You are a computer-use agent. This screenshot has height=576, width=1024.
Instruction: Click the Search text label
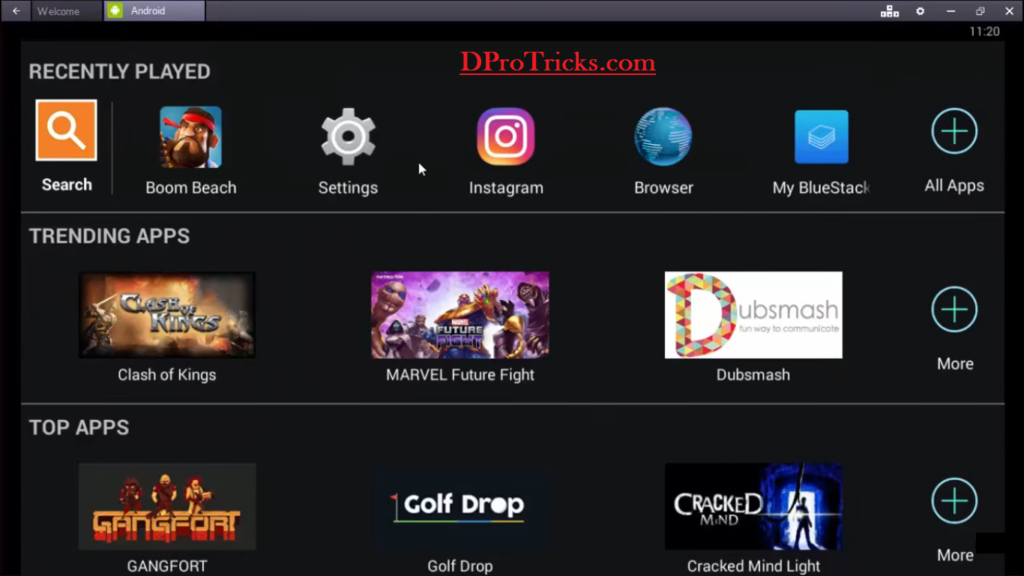(67, 185)
